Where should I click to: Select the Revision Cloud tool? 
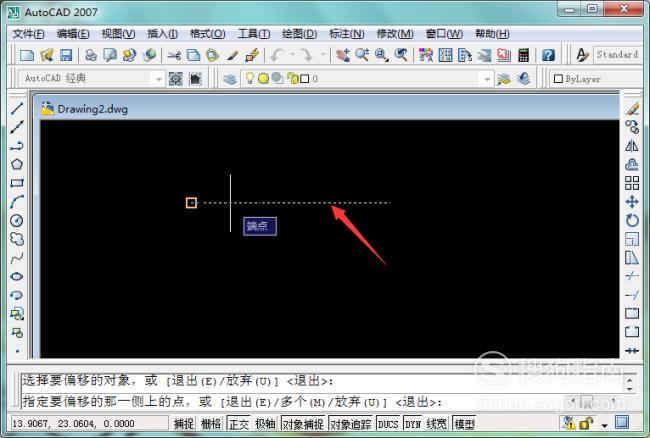point(17,239)
